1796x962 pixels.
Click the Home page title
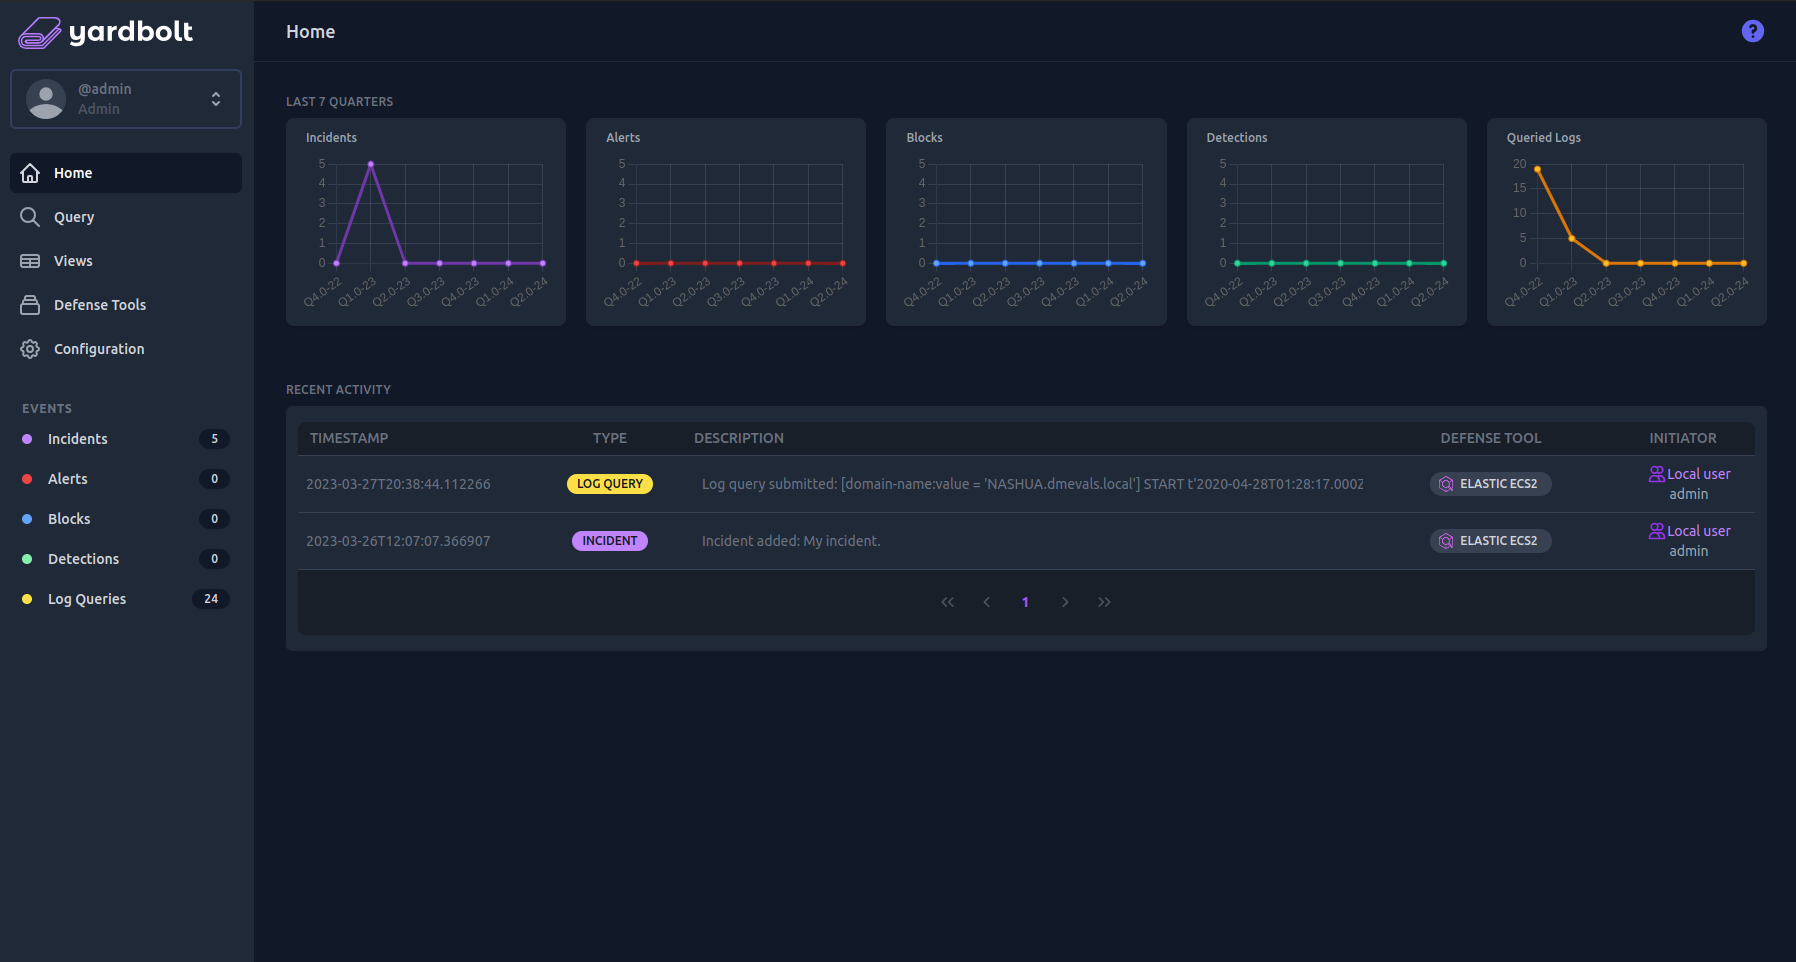(x=310, y=32)
